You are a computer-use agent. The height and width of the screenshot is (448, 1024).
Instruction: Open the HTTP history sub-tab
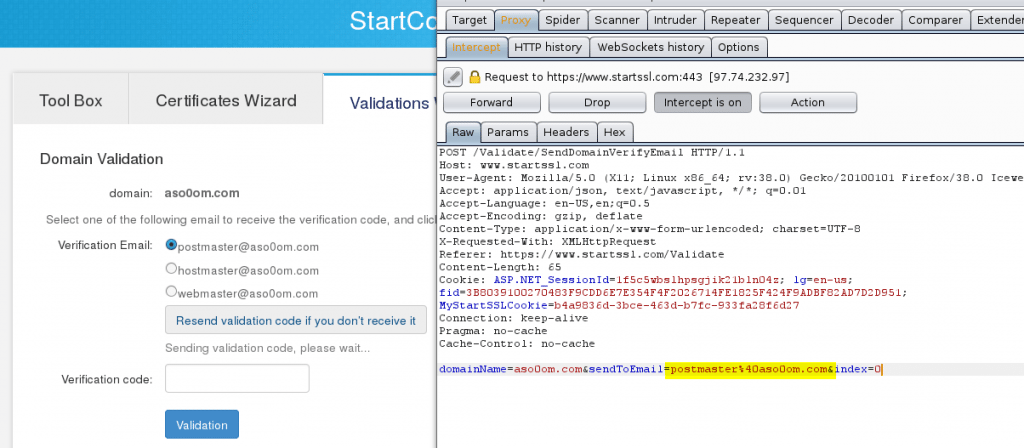point(548,47)
